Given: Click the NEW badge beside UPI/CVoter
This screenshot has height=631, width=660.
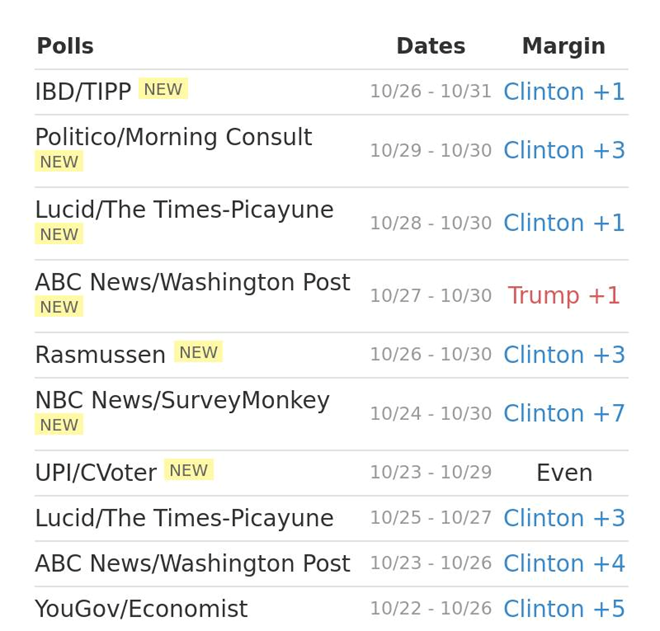Looking at the screenshot, I should [188, 471].
